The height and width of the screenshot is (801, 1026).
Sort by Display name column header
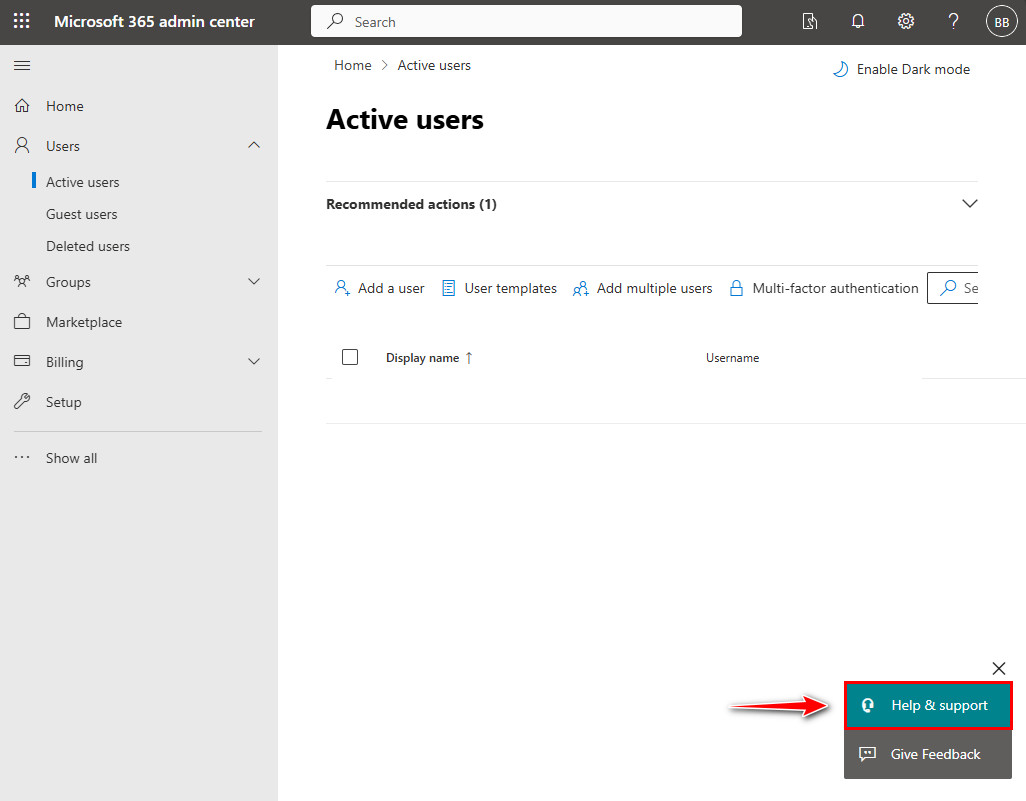tap(422, 358)
